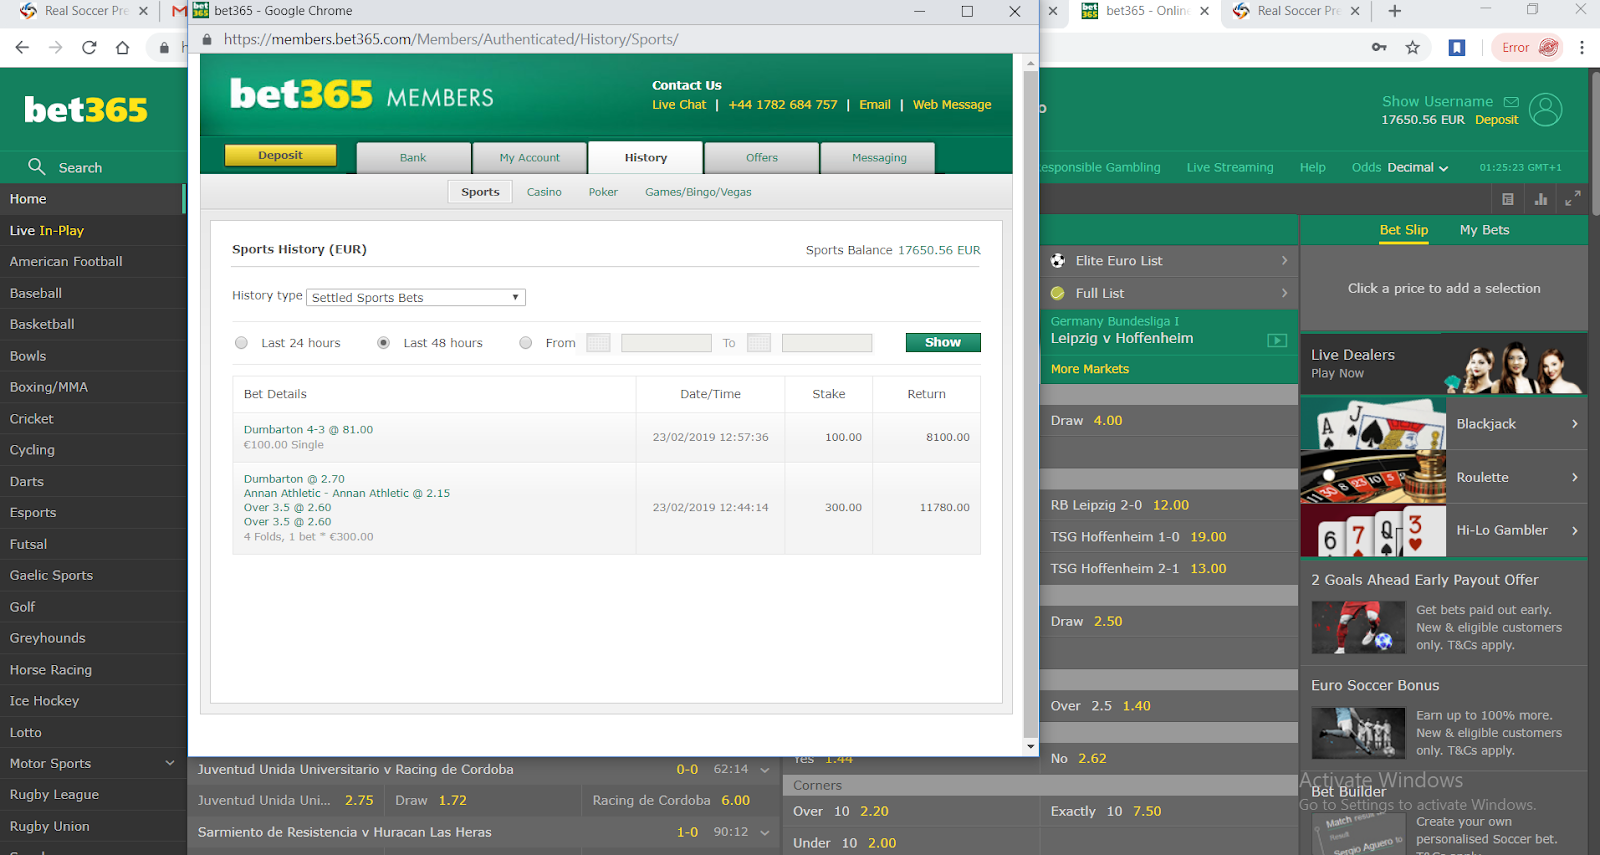Select Horse Racing in the sports sidebar
This screenshot has width=1600, height=855.
(51, 670)
